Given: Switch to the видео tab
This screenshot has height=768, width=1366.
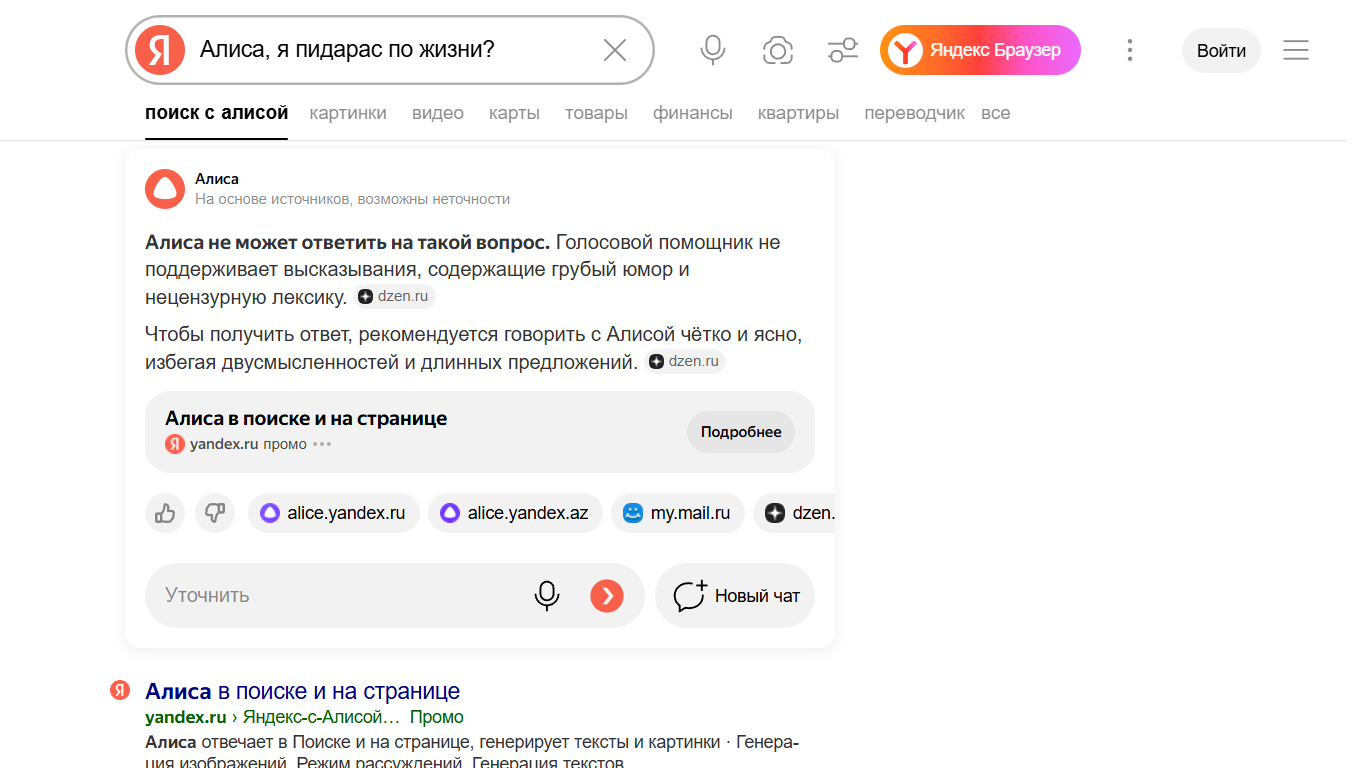Looking at the screenshot, I should pyautogui.click(x=438, y=113).
